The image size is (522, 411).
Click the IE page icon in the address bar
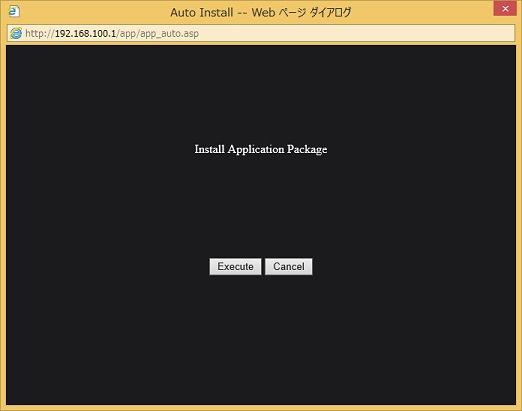click(16, 33)
